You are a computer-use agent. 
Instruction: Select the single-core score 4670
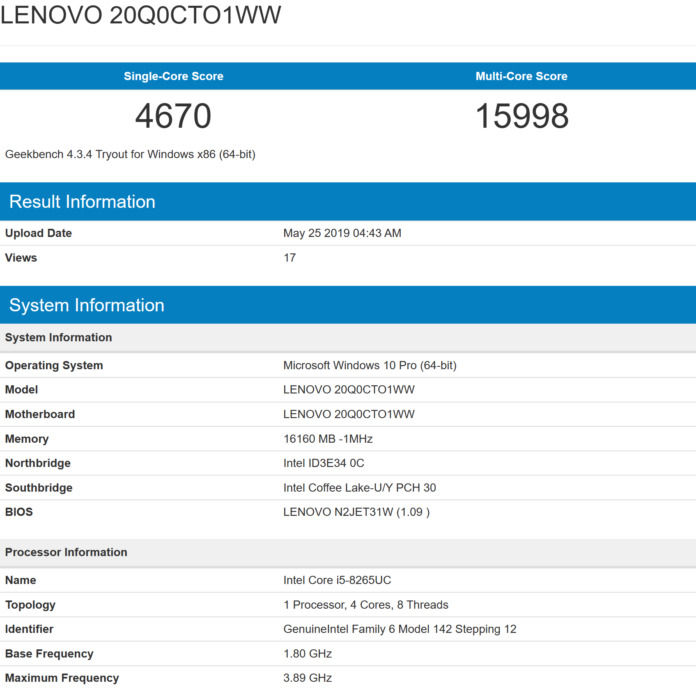[173, 116]
